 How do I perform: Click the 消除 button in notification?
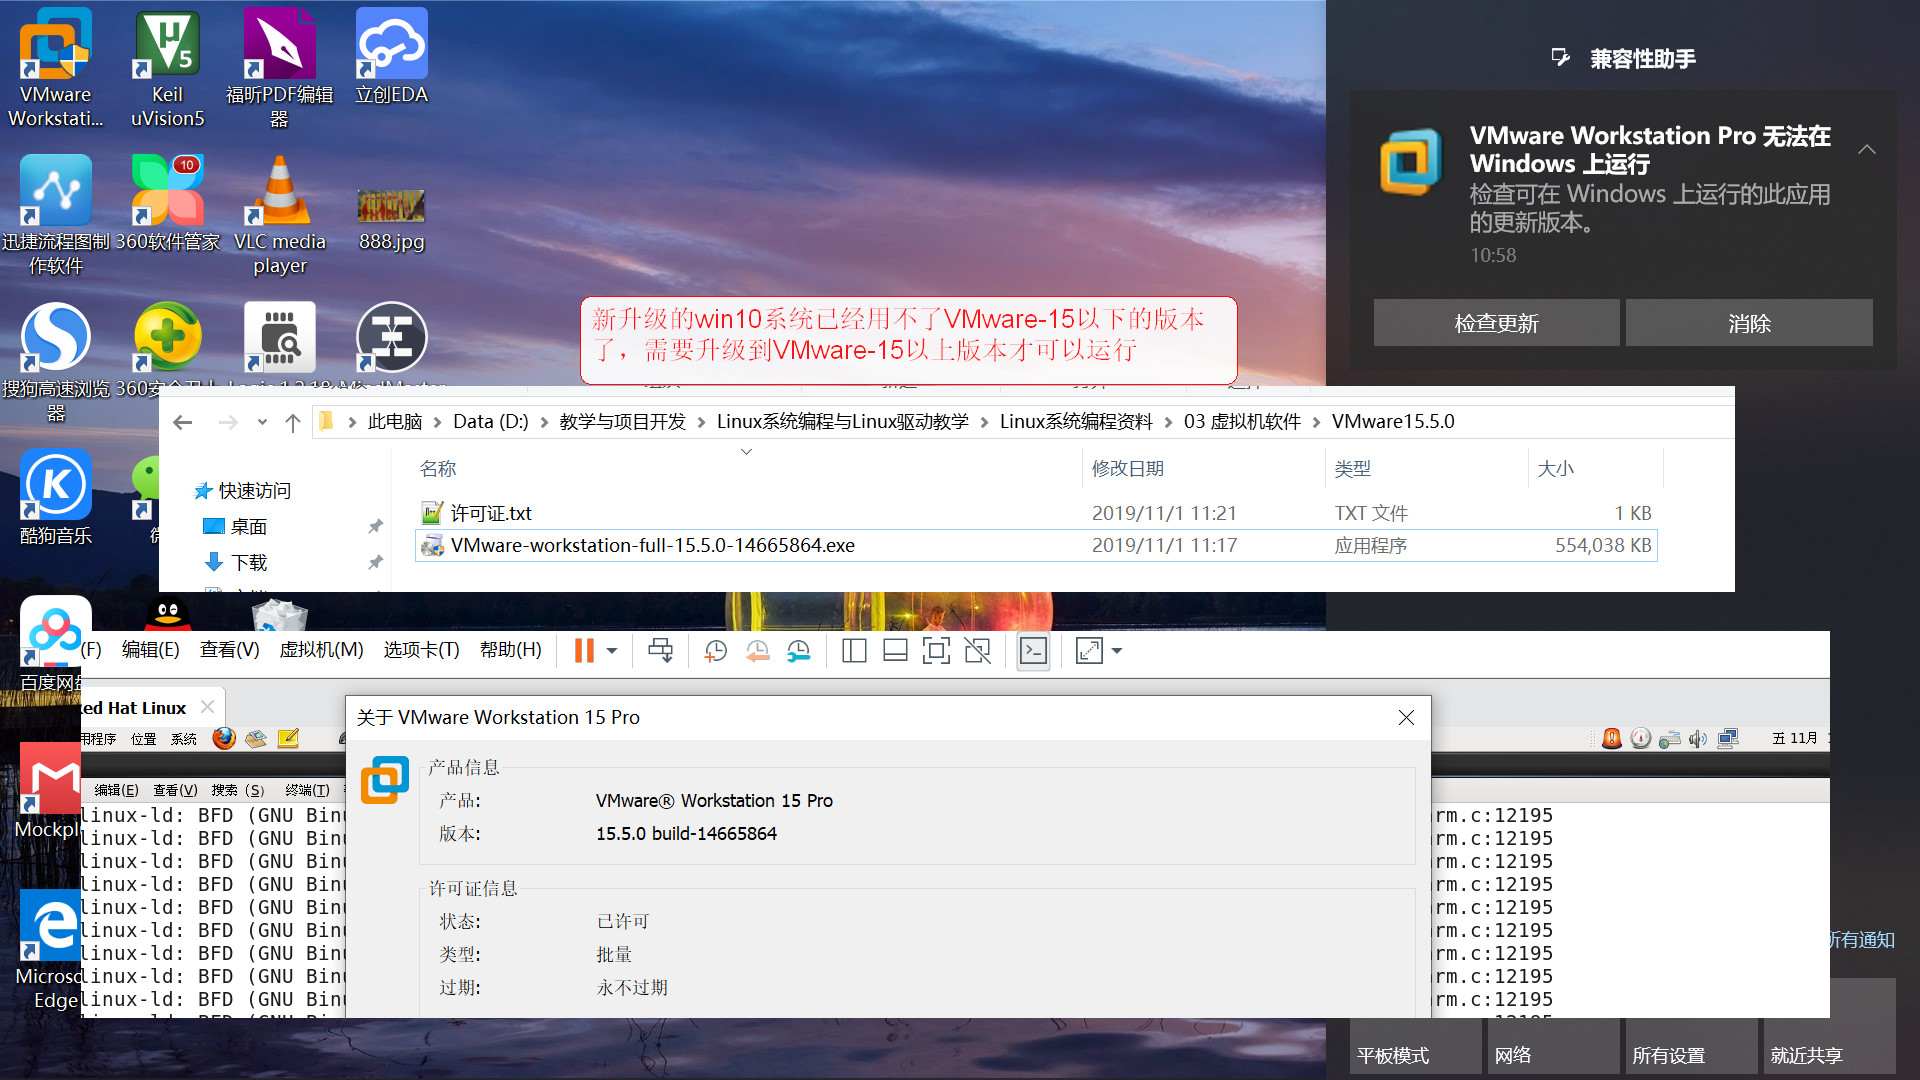(1749, 323)
